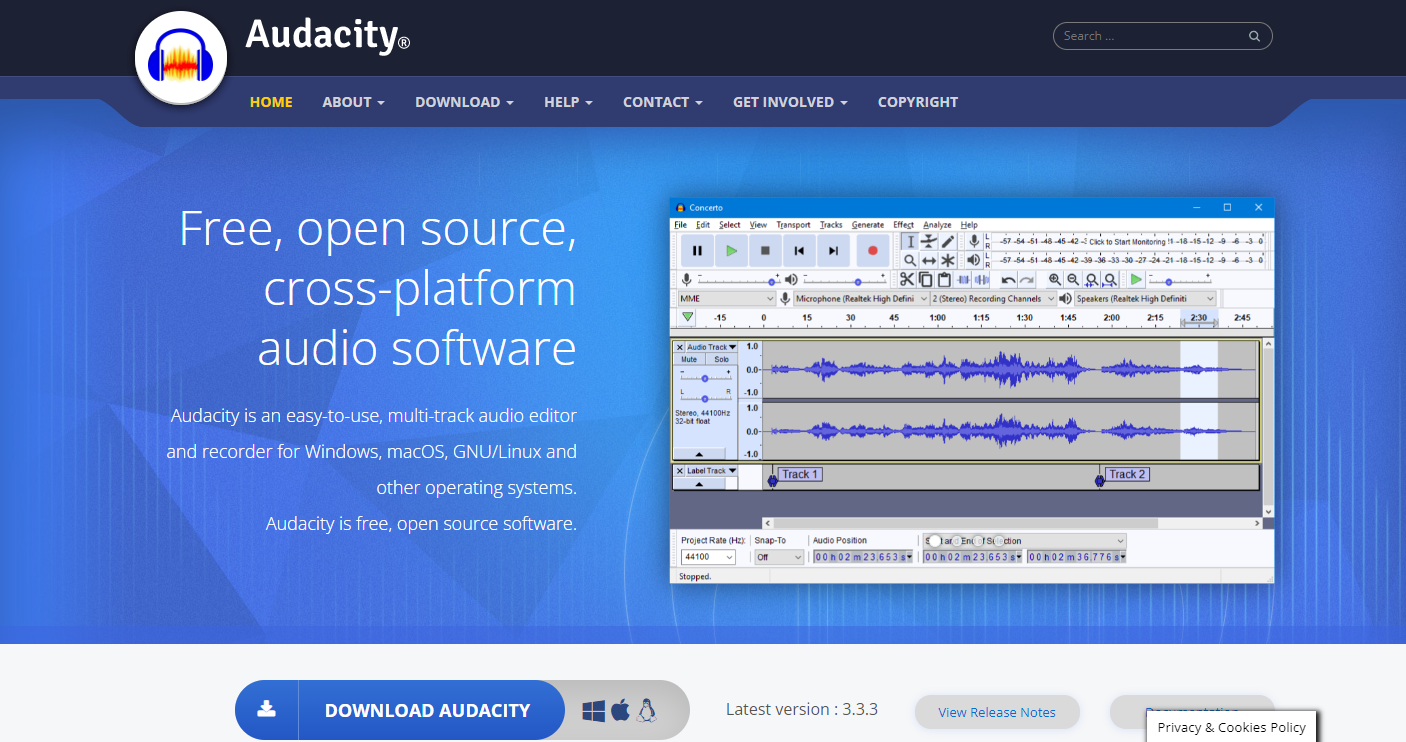The width and height of the screenshot is (1406, 742).
Task: Click the Redo arrow icon
Action: click(x=1026, y=280)
